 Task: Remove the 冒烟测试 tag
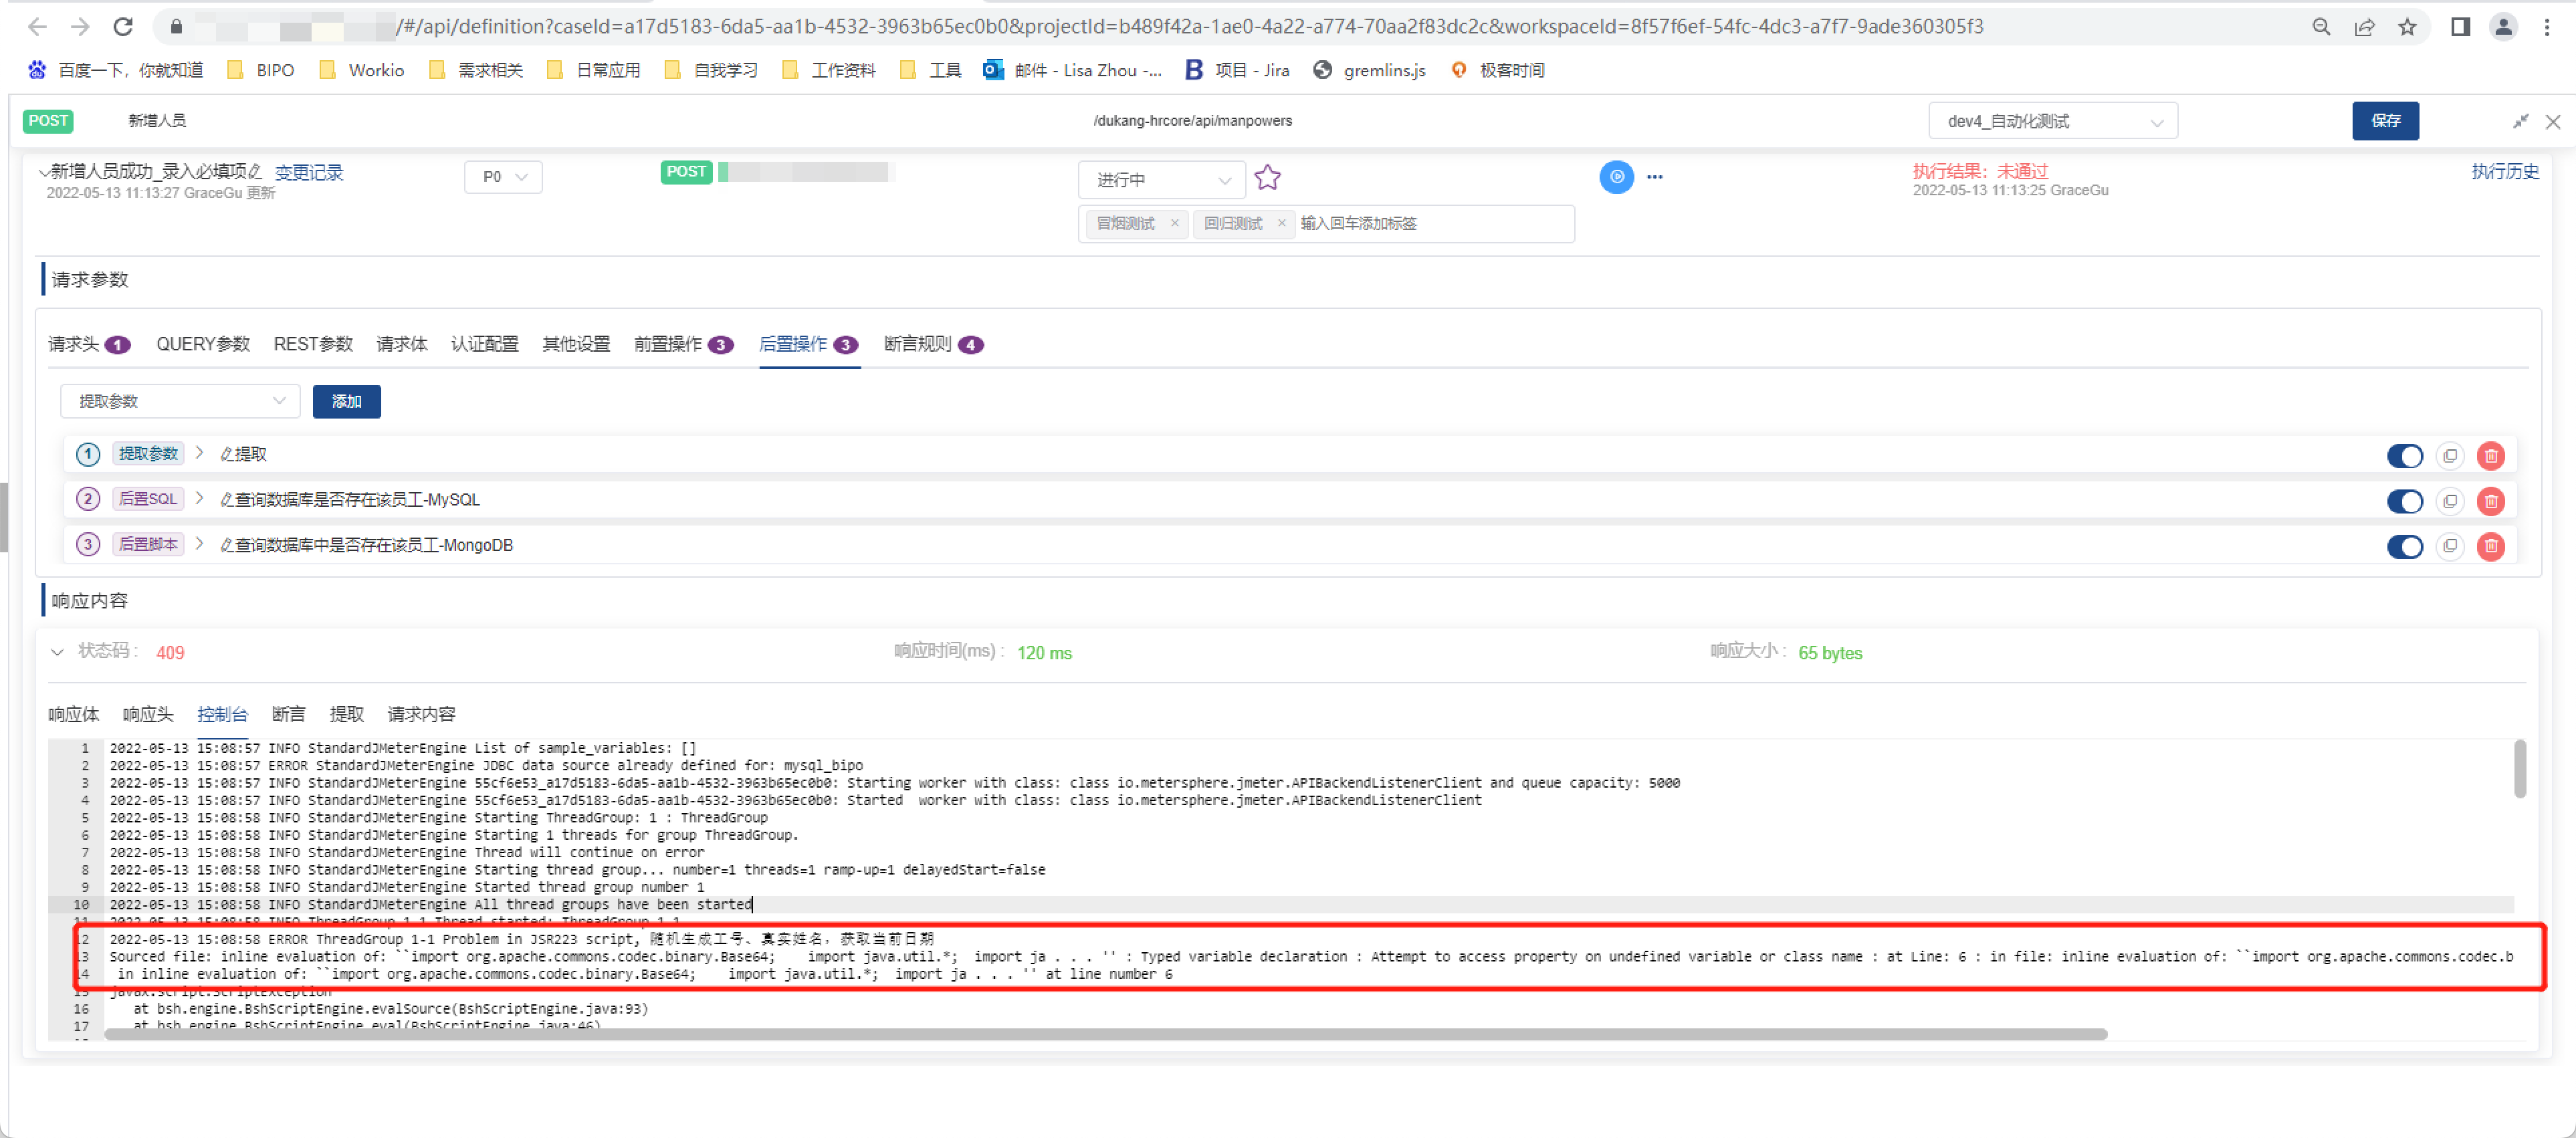click(x=1175, y=223)
